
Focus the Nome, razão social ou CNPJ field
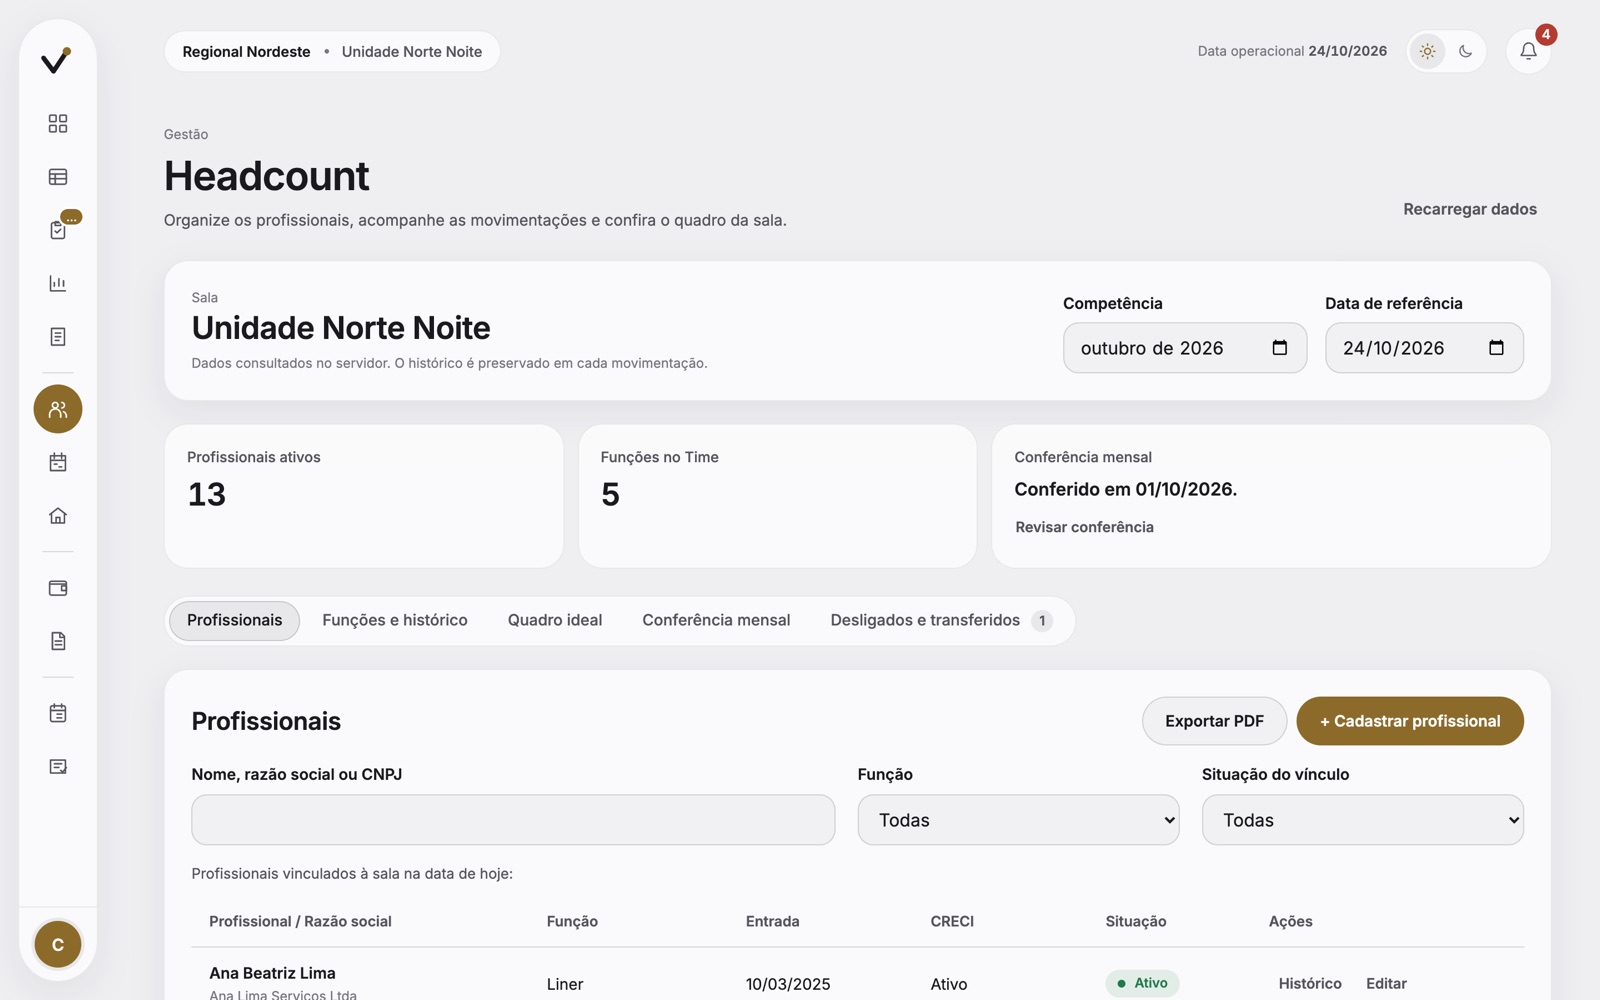(513, 820)
